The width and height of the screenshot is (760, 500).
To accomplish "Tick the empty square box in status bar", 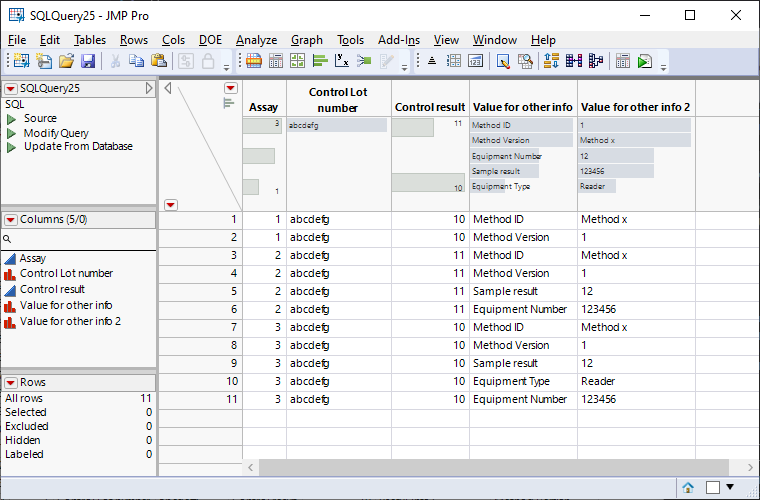I will pos(713,487).
